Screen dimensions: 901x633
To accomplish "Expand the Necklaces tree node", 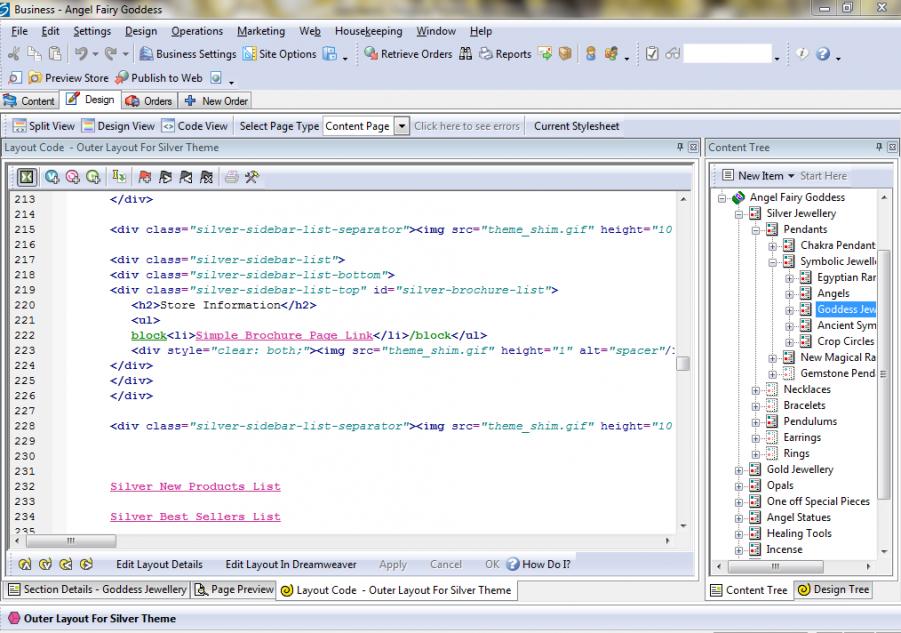I will [756, 390].
